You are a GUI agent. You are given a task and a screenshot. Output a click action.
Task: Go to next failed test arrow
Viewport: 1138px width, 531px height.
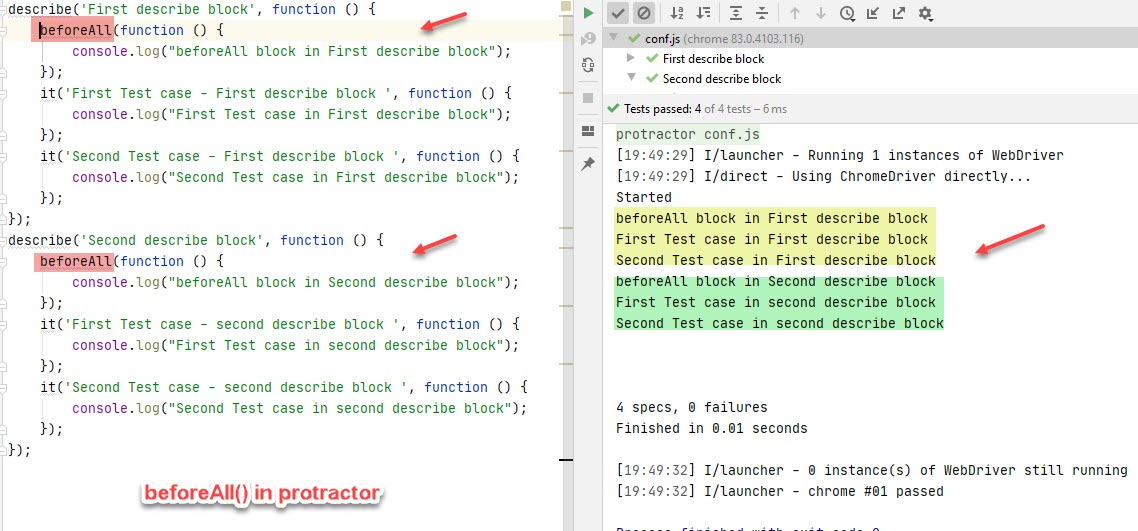820,13
